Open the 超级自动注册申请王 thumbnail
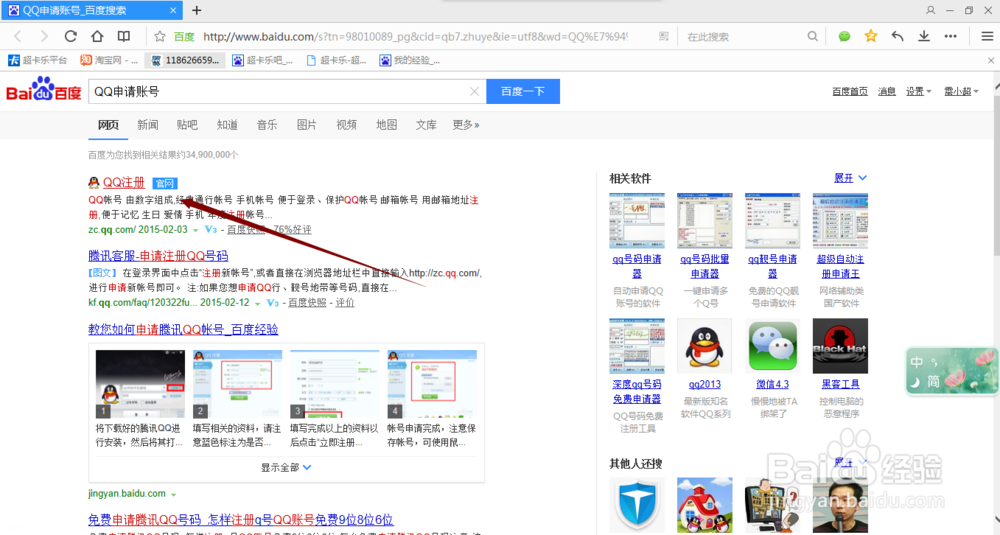Screen dimensions: 1000x535 tap(840, 221)
